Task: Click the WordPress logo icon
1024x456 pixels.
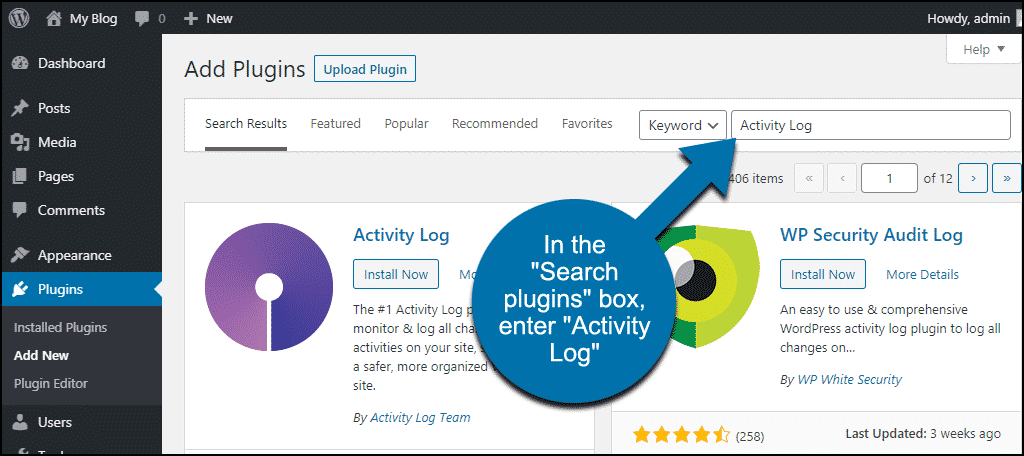Action: point(19,18)
